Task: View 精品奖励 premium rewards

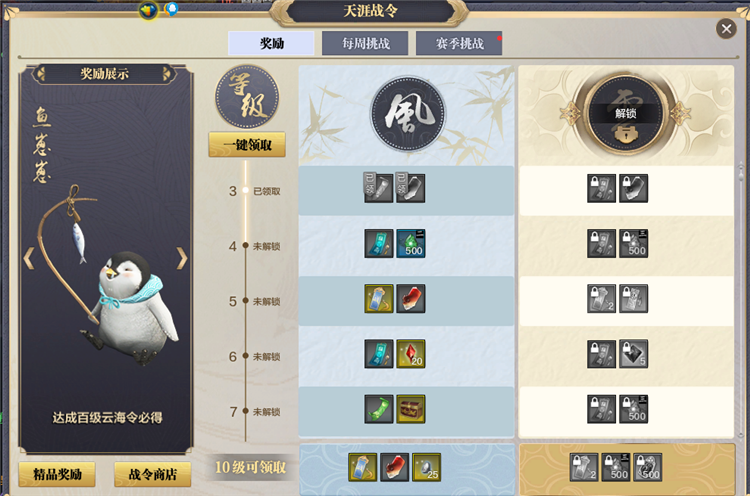Action: [x=57, y=474]
